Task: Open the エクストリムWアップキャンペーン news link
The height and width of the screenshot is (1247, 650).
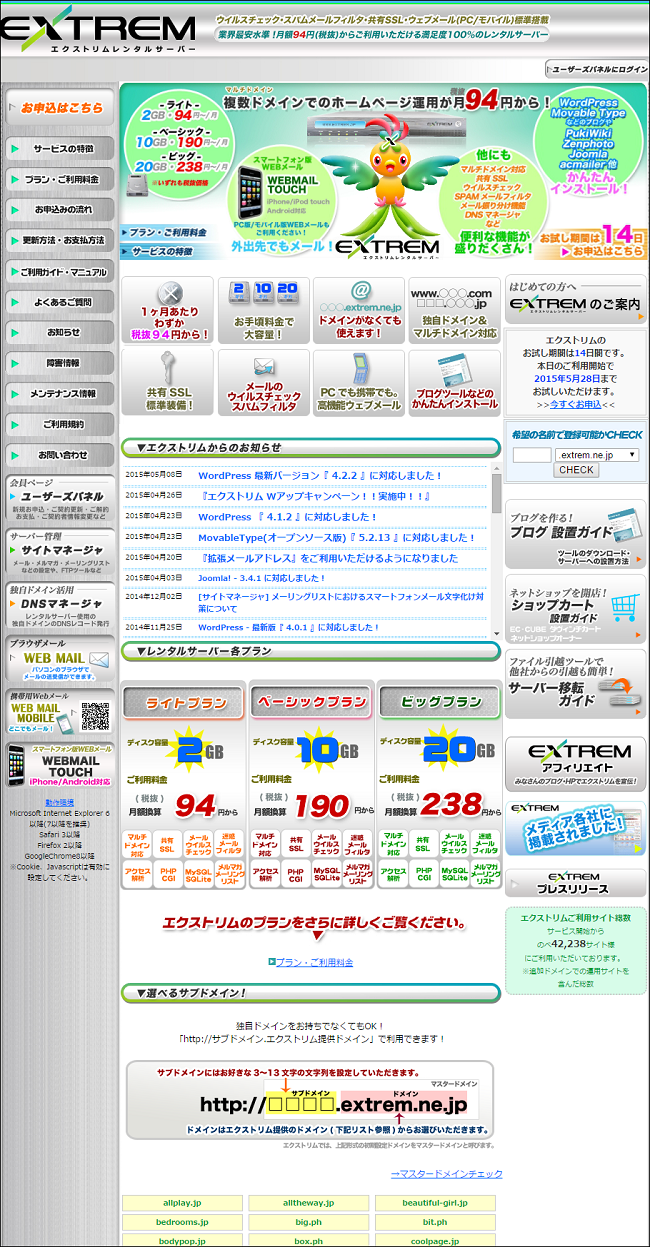Action: (x=315, y=496)
